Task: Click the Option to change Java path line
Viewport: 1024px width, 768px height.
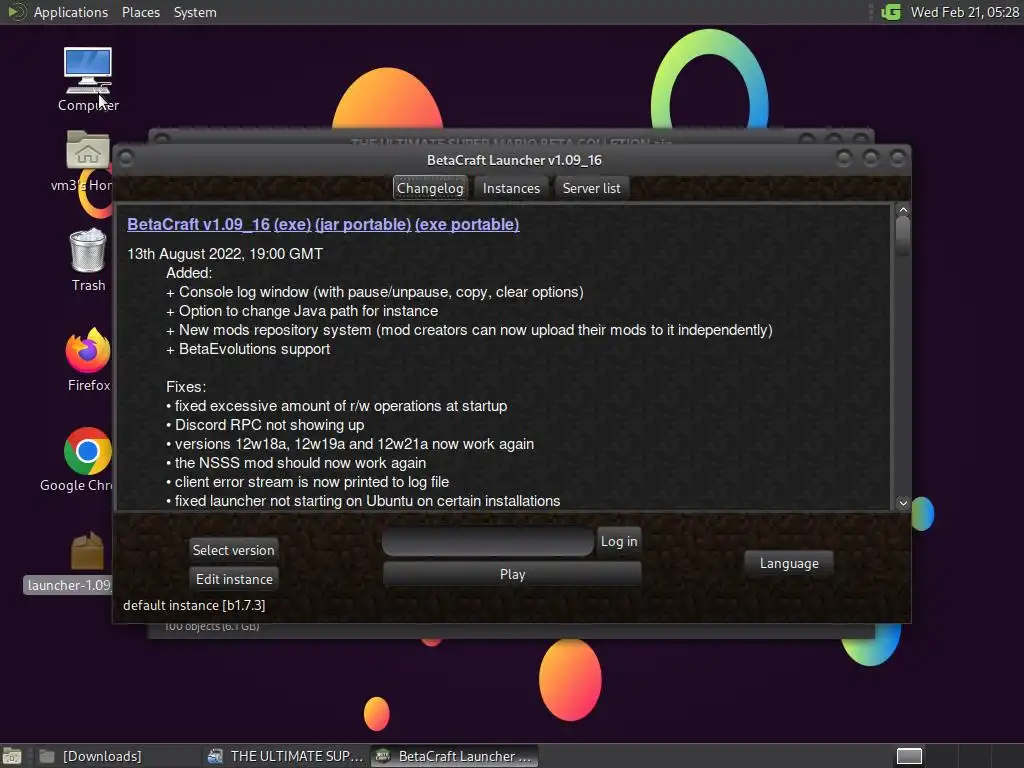Action: pyautogui.click(x=302, y=312)
